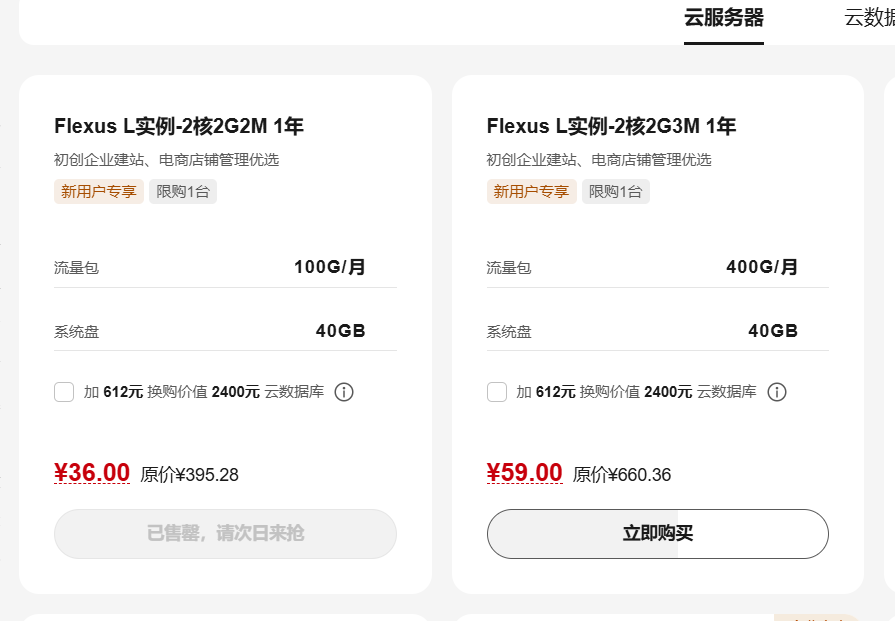Viewport: 895px width, 621px height.
Task: Check 612元 database add-on for 2G2M plan
Action: pos(64,392)
